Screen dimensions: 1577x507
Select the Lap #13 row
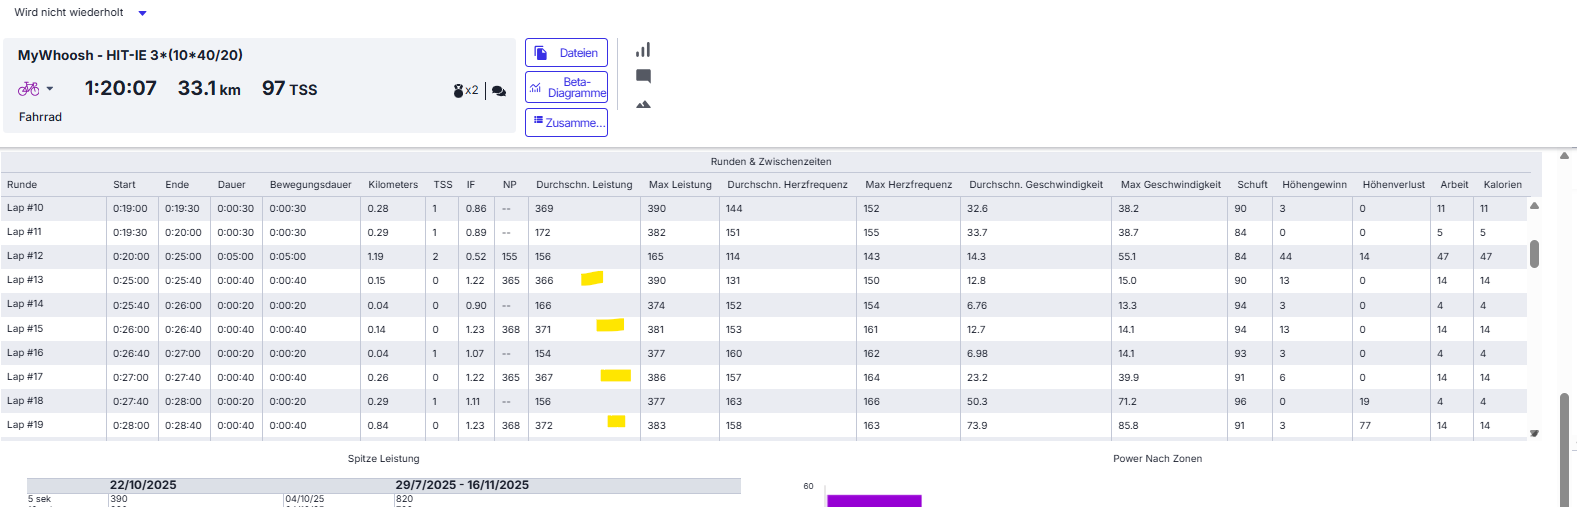coord(25,280)
